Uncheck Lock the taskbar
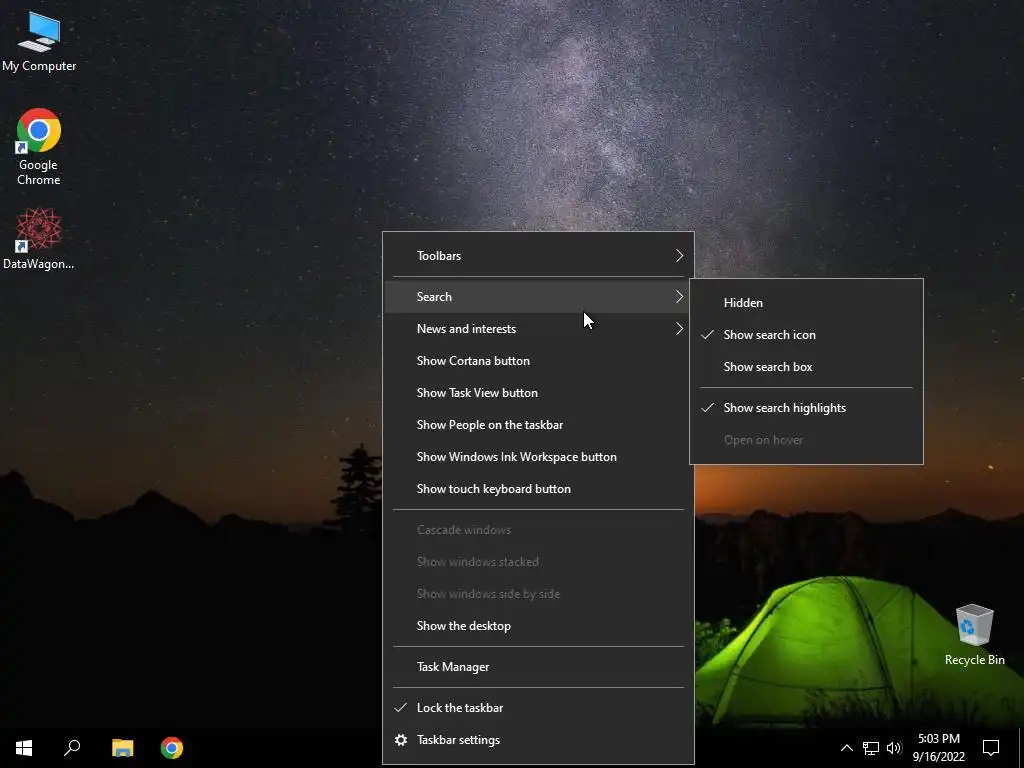The width and height of the screenshot is (1024, 768). click(538, 708)
